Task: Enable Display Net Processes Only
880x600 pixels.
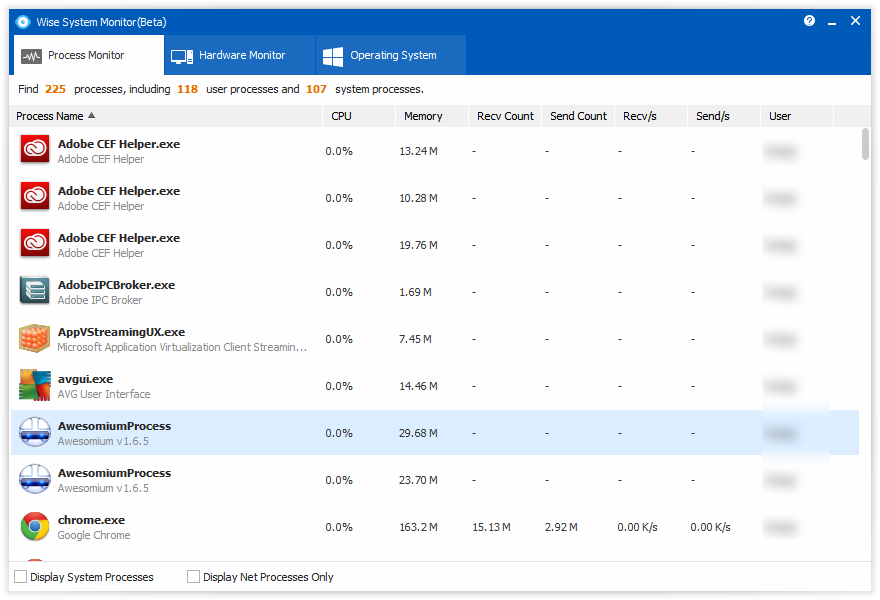Action: coord(193,577)
